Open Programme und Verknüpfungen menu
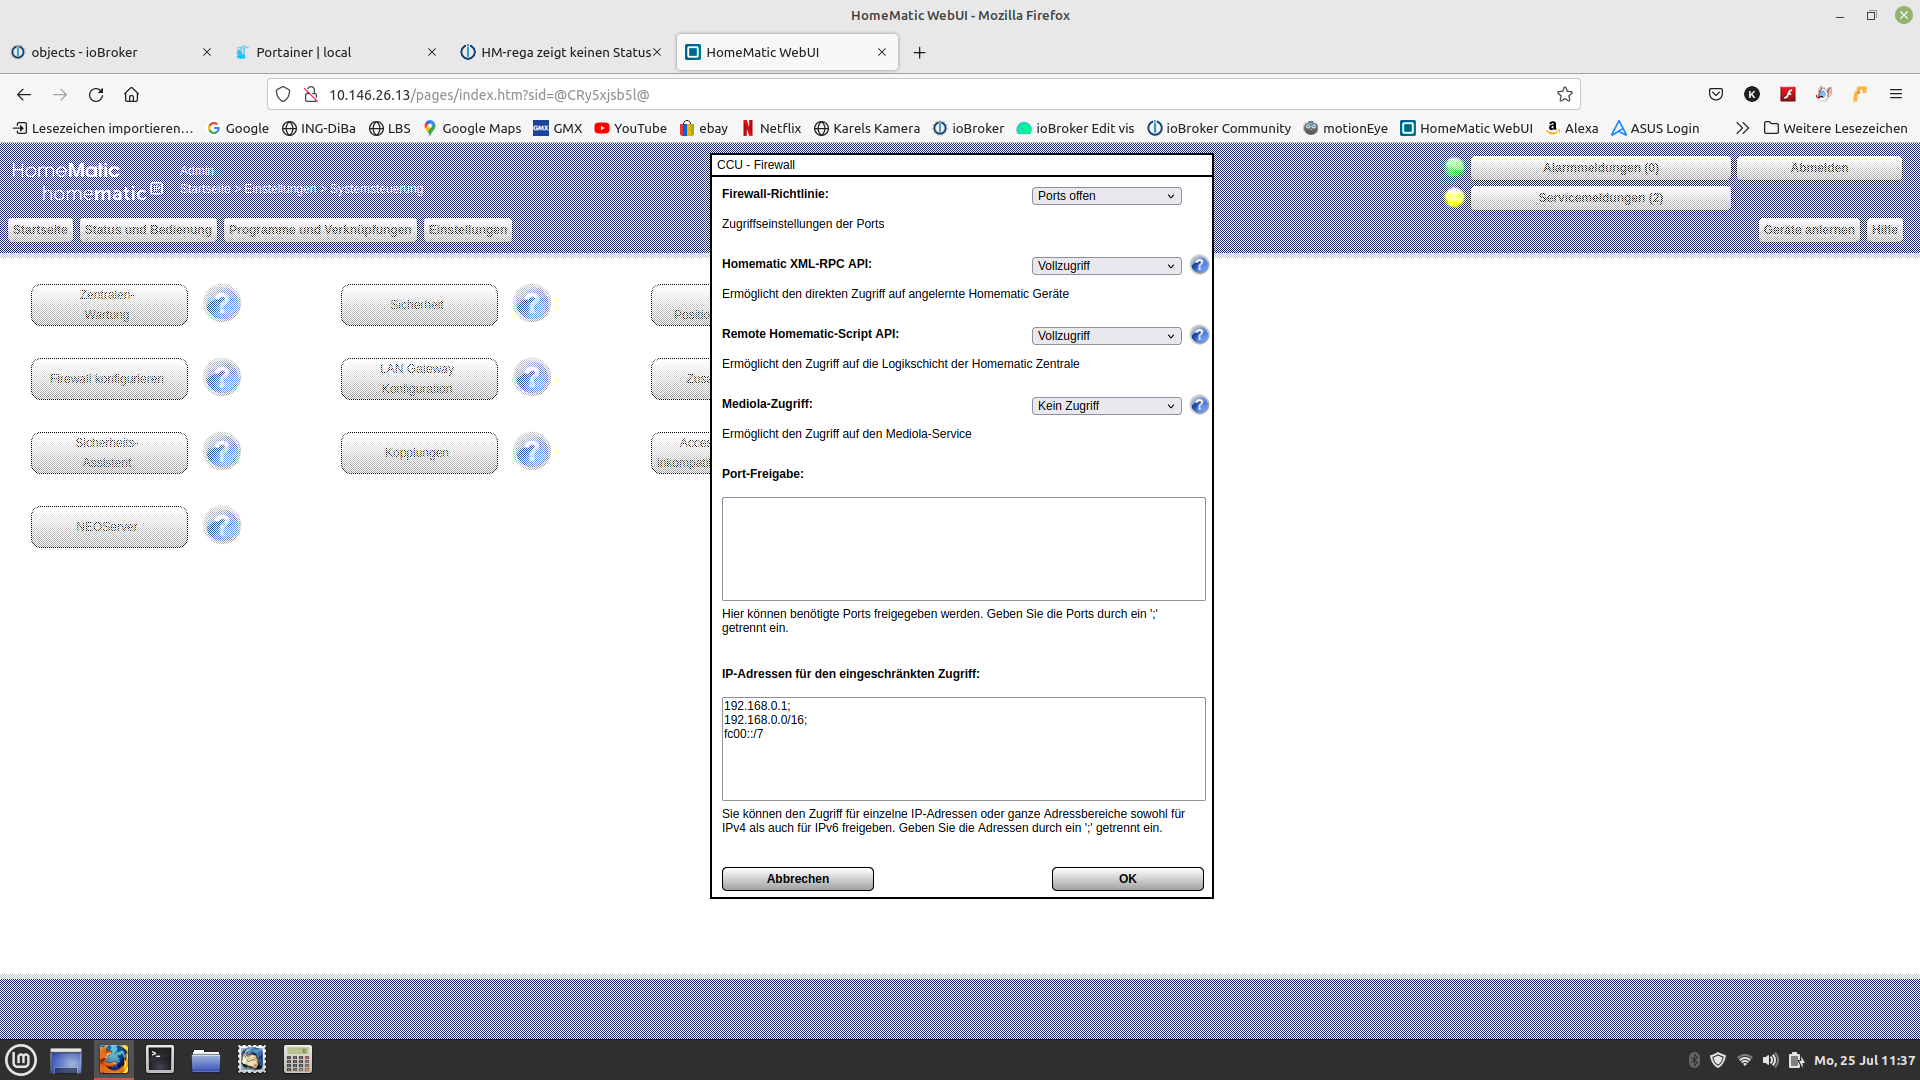The image size is (1920, 1080). coord(320,230)
